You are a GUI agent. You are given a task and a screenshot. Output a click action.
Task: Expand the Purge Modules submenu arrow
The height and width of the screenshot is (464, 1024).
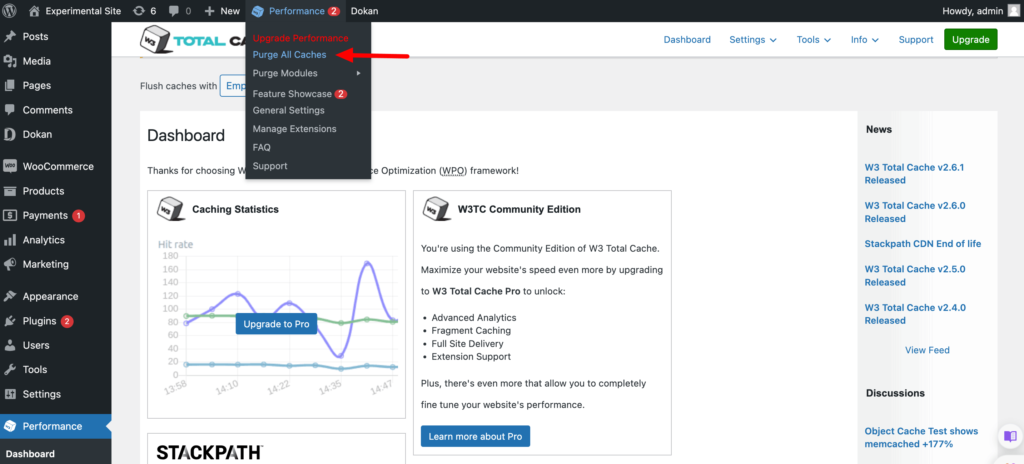(359, 73)
